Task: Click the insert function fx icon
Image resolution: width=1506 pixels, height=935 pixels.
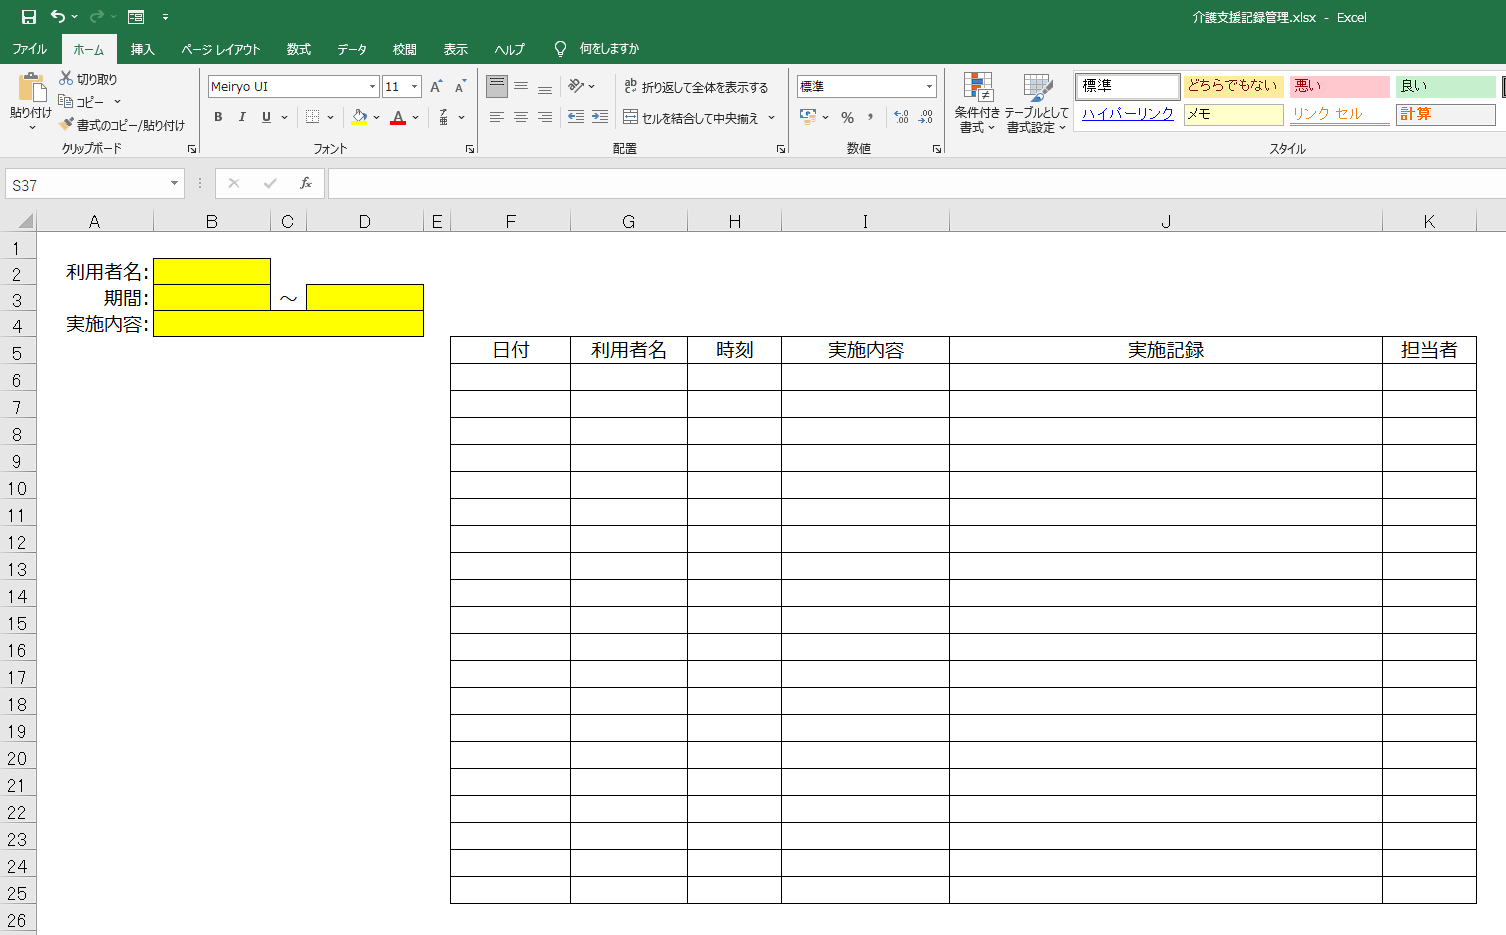Action: click(x=306, y=183)
